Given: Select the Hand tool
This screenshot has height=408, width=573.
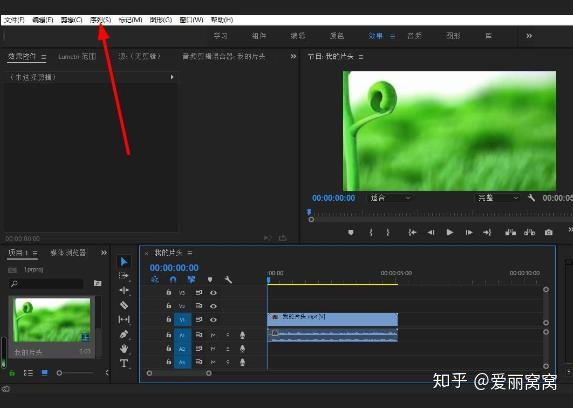Looking at the screenshot, I should pos(124,348).
